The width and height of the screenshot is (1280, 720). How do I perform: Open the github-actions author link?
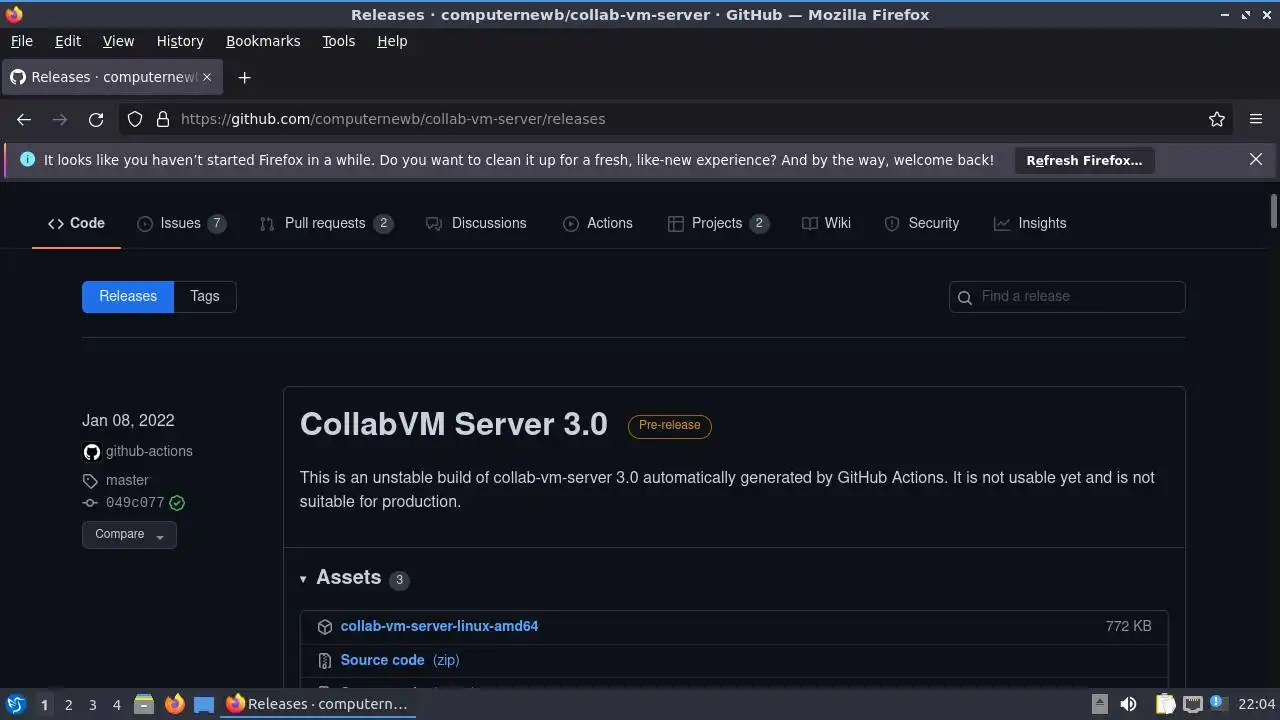[x=149, y=451]
